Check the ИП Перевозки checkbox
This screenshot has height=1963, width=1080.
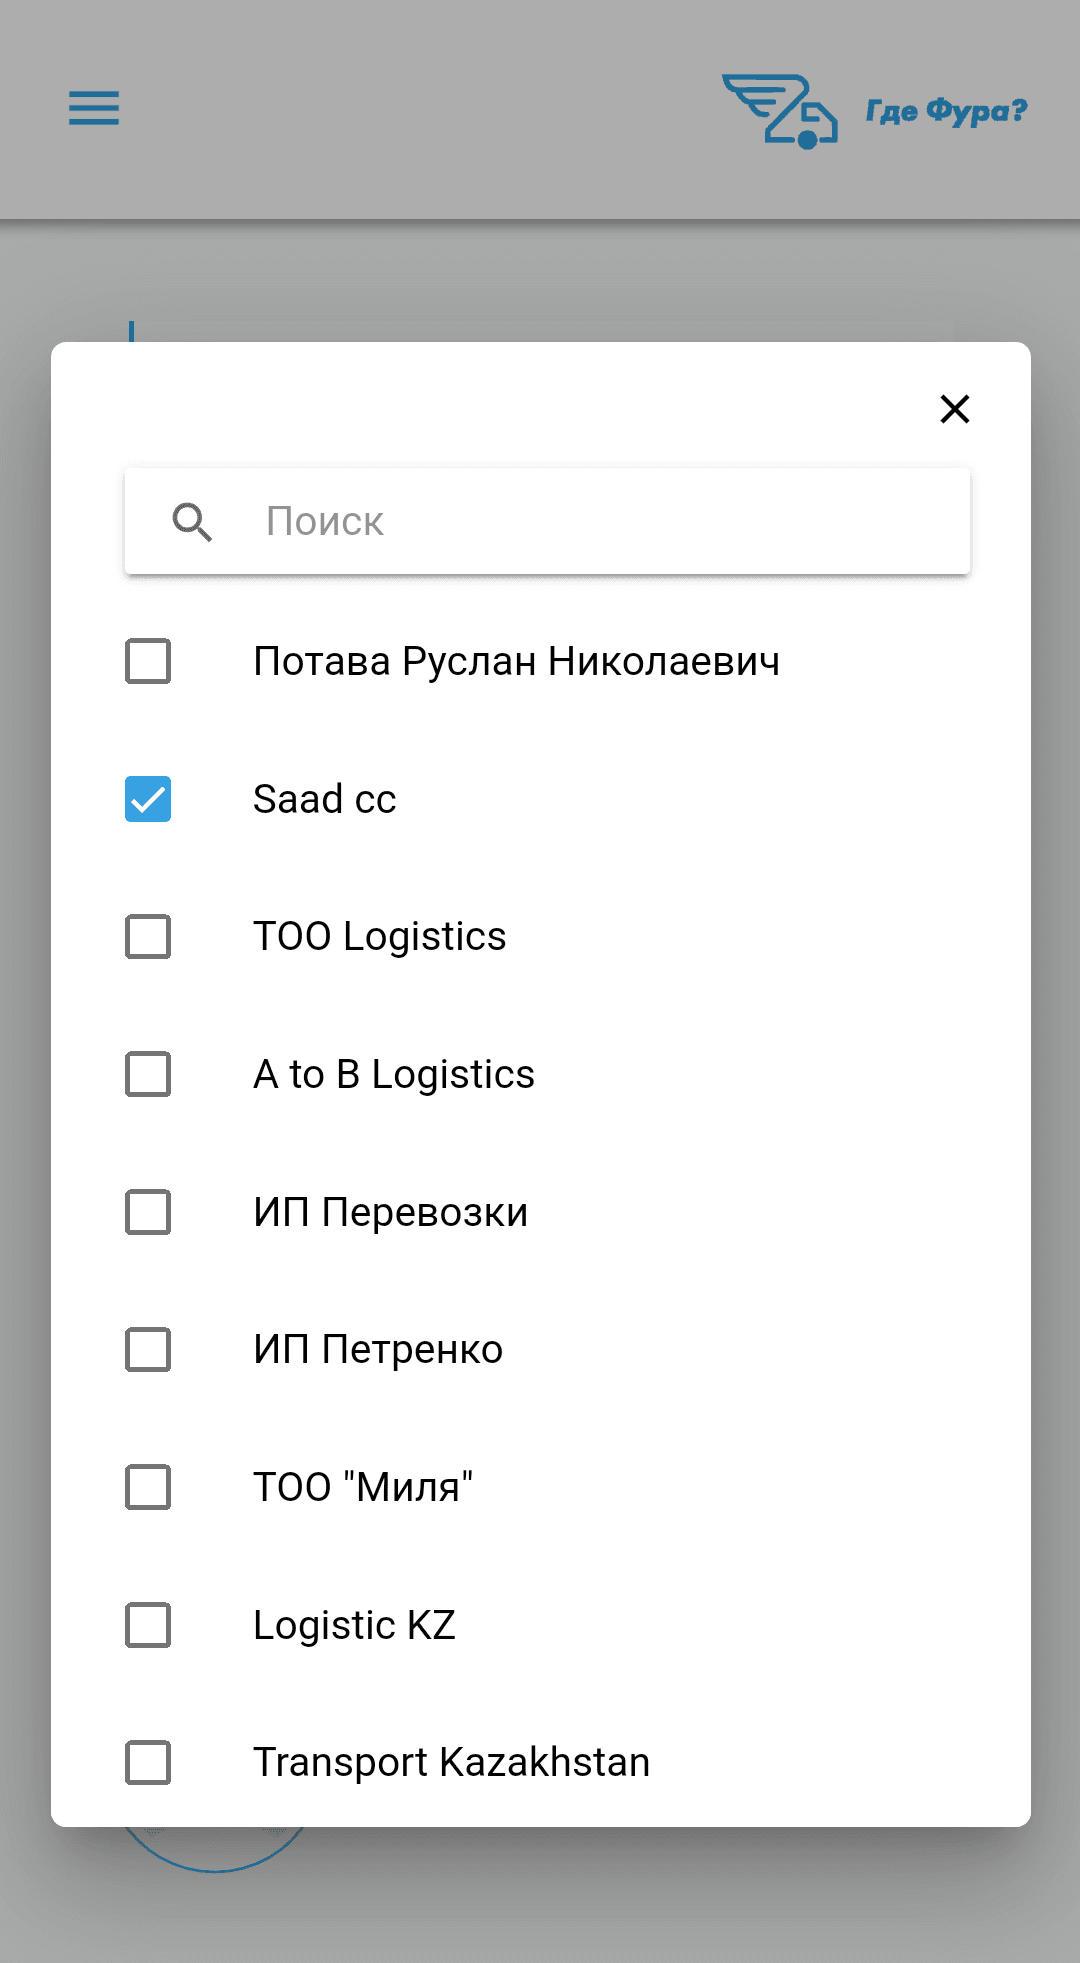(148, 1212)
